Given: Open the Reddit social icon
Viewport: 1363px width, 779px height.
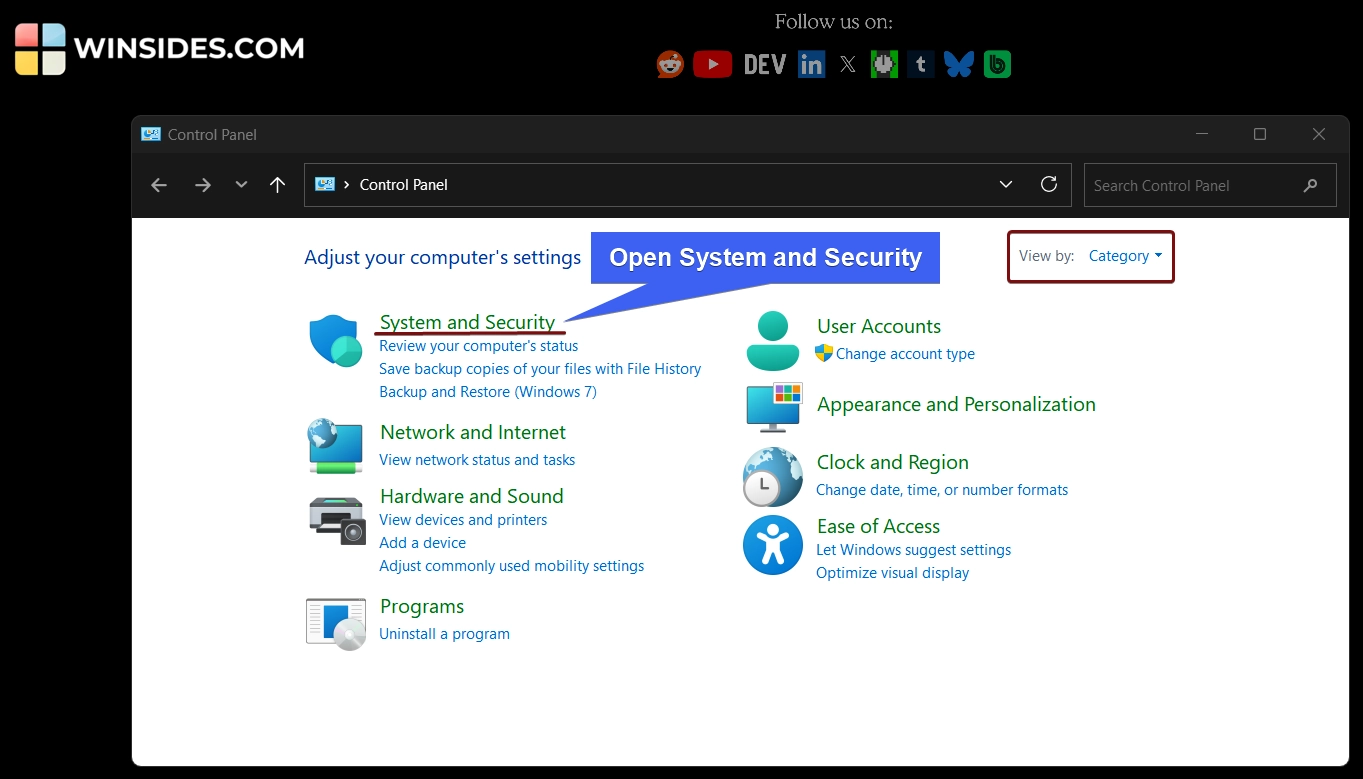Looking at the screenshot, I should (669, 63).
